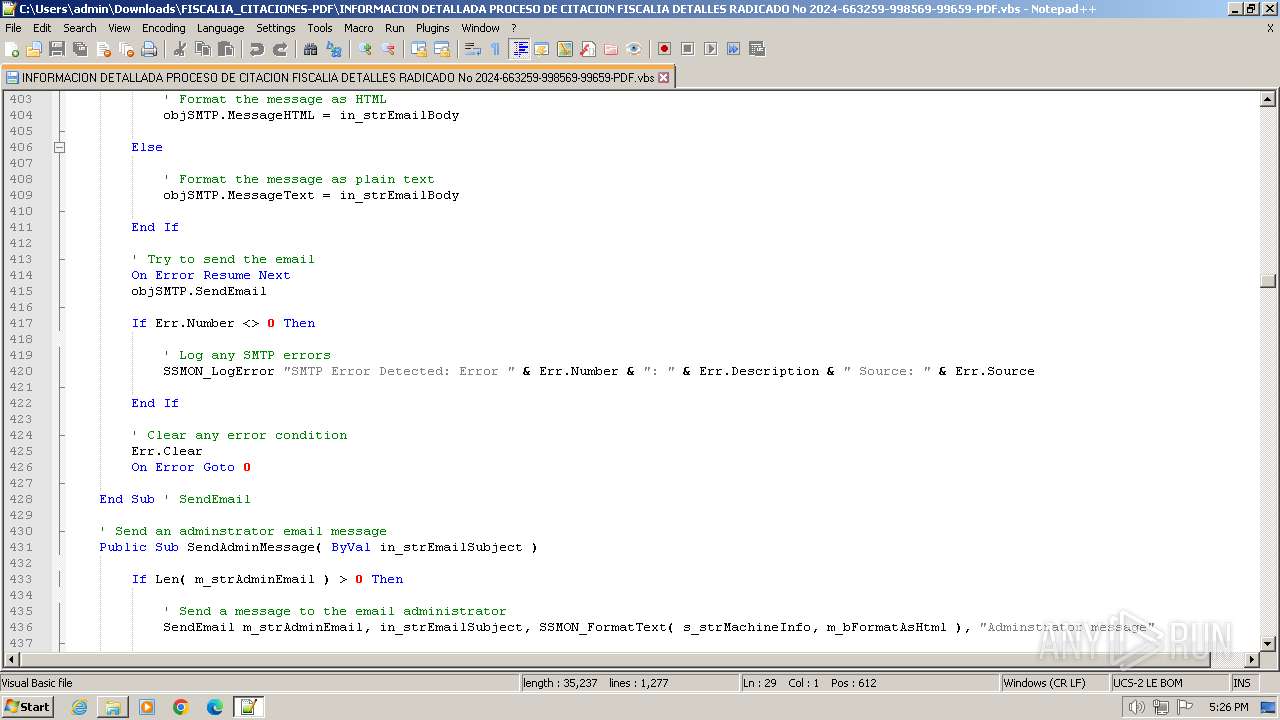This screenshot has width=1280, height=720.
Task: Redo the action using the toolbar arrow
Action: 280,49
